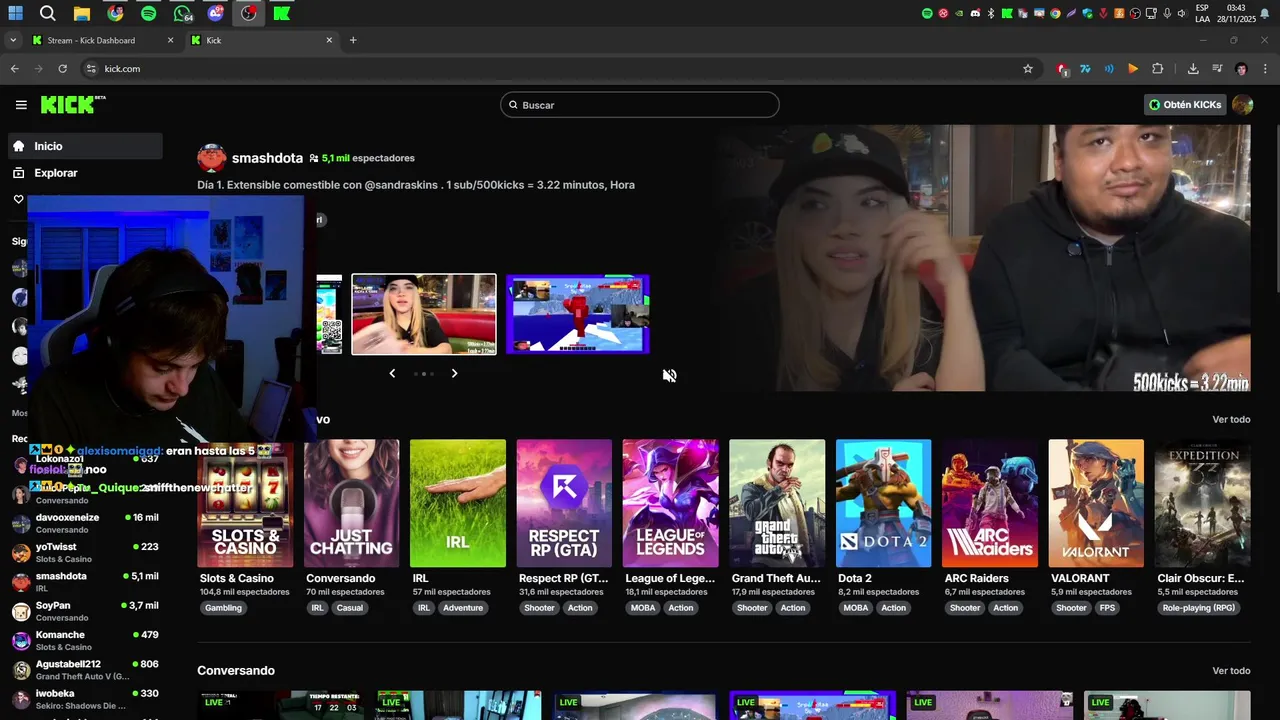Image resolution: width=1280 pixels, height=720 pixels.
Task: Go back in browser history
Action: pyautogui.click(x=14, y=69)
